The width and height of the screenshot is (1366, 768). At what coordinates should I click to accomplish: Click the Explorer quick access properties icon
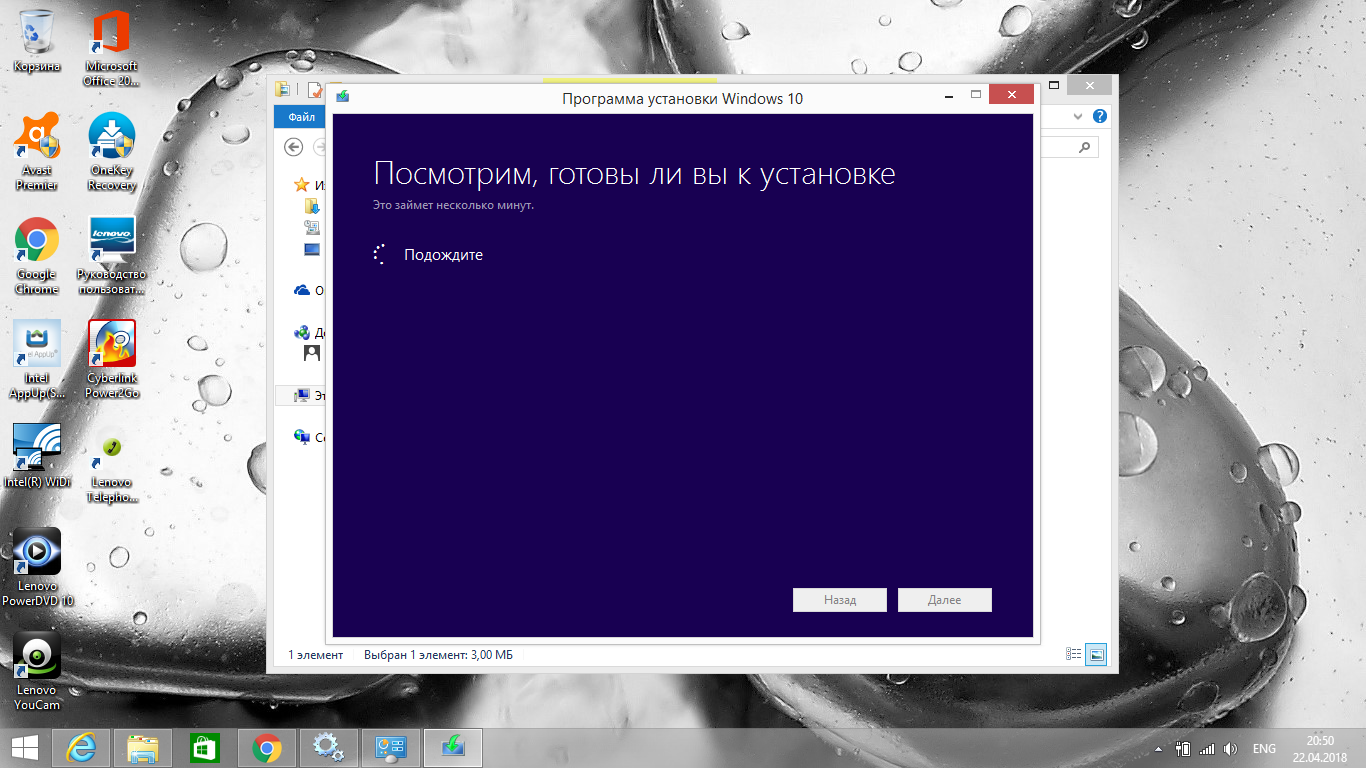tap(315, 89)
